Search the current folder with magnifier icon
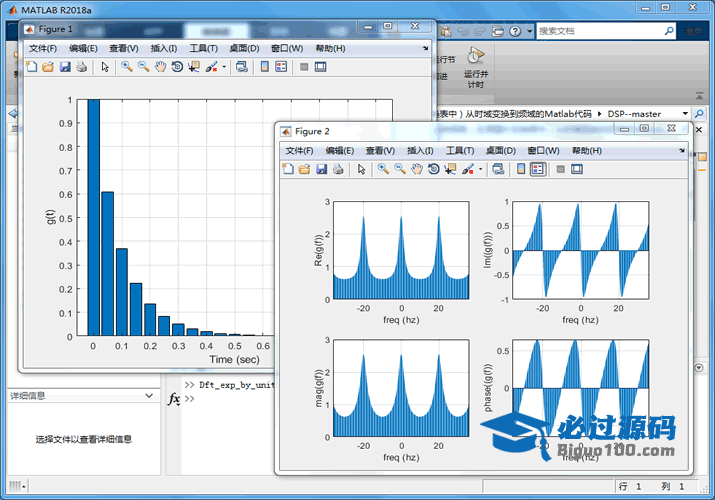Viewport: 715px width, 500px height. click(699, 113)
